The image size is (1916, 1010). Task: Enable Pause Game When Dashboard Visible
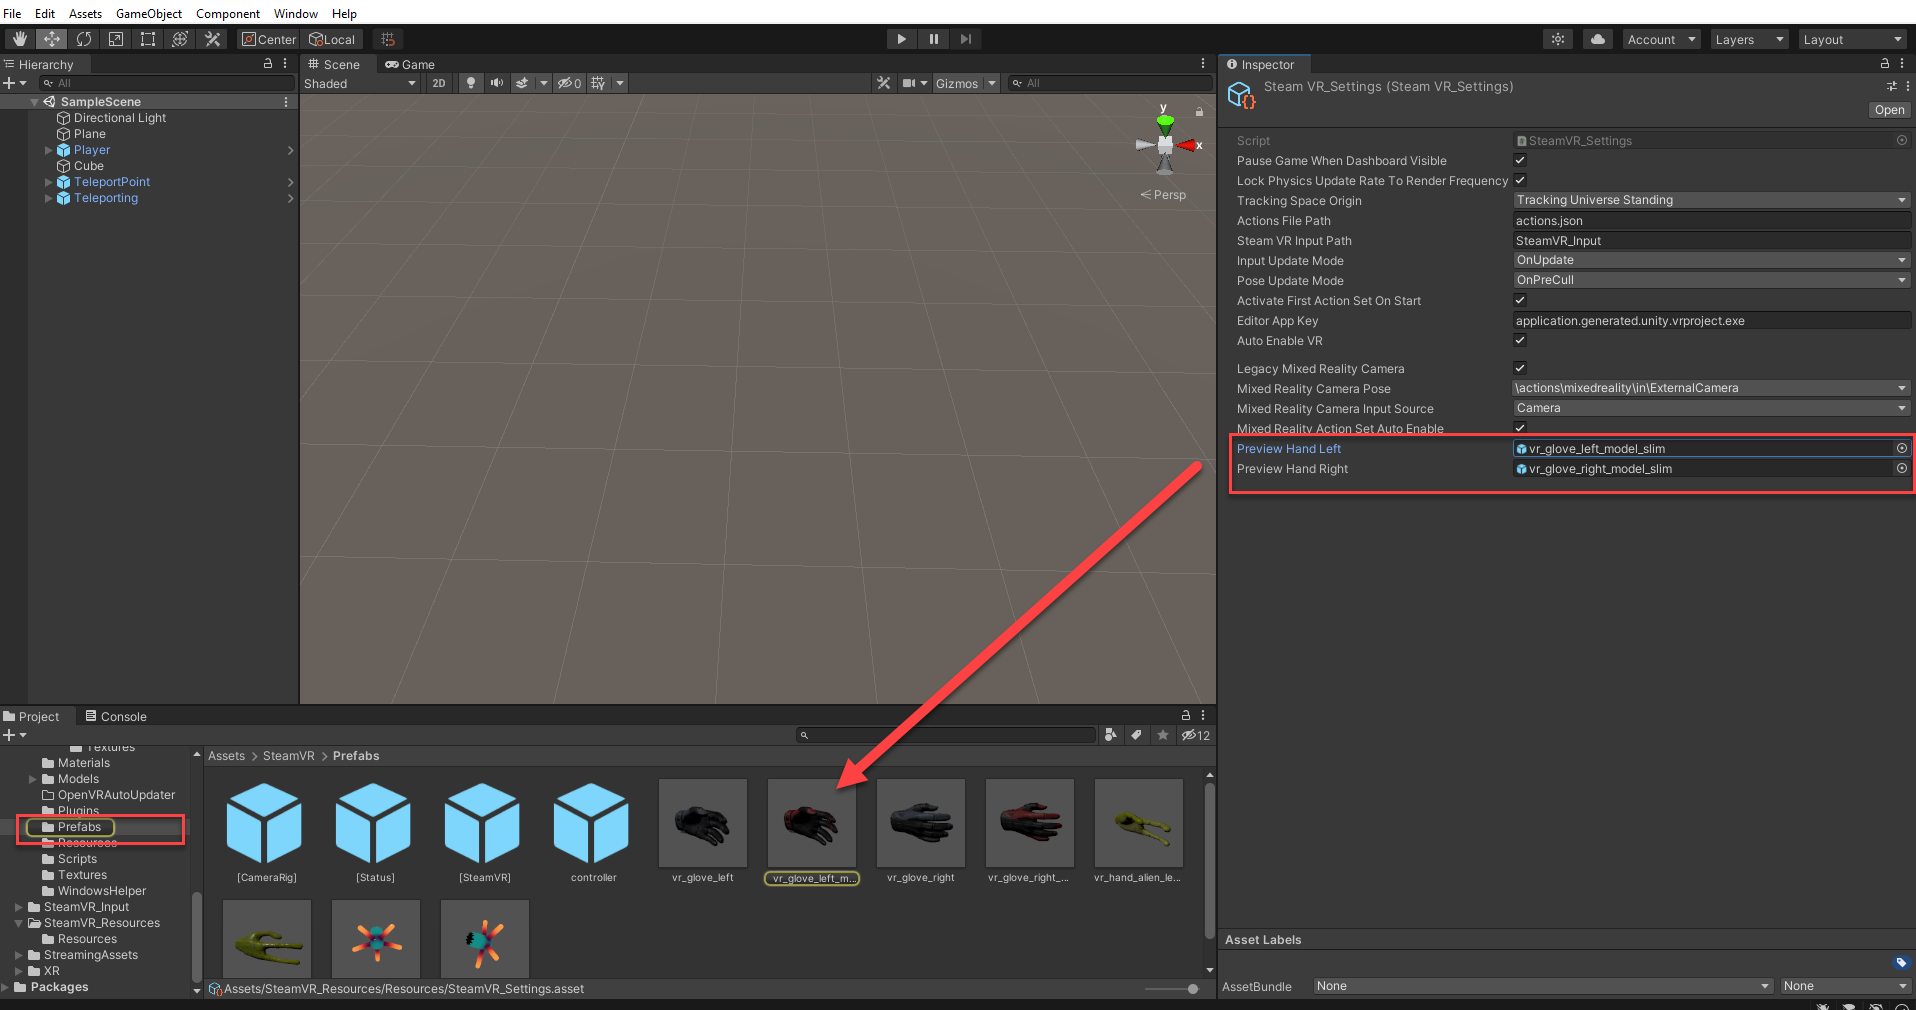click(1520, 160)
